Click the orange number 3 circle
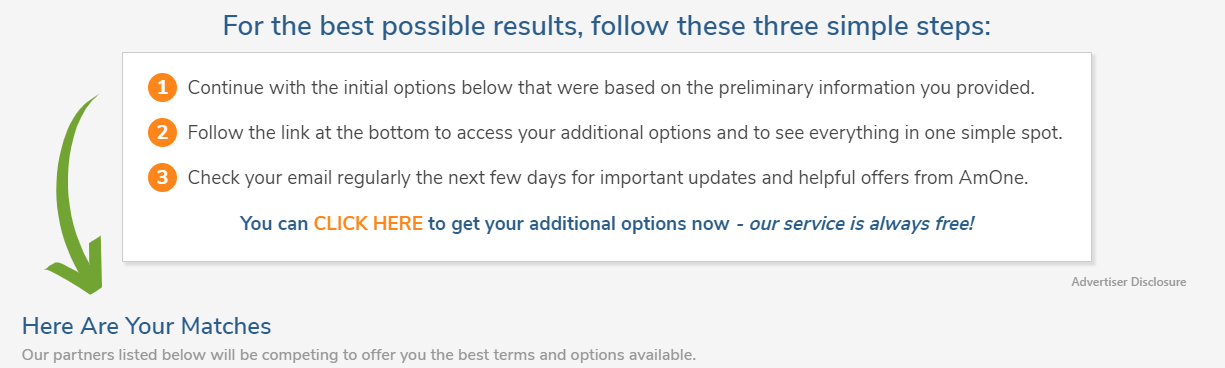Image resolution: width=1225 pixels, height=368 pixels. pos(162,178)
